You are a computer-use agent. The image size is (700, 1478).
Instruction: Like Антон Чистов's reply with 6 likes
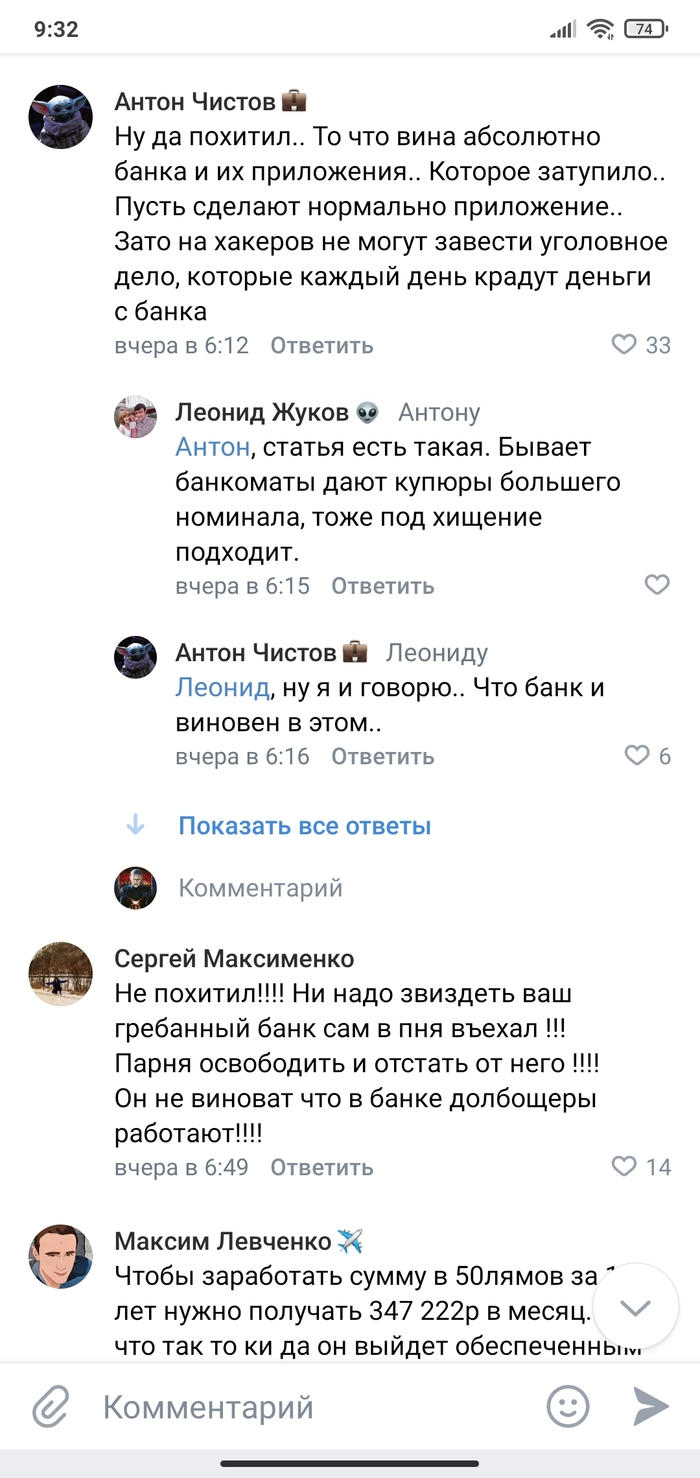pos(637,756)
